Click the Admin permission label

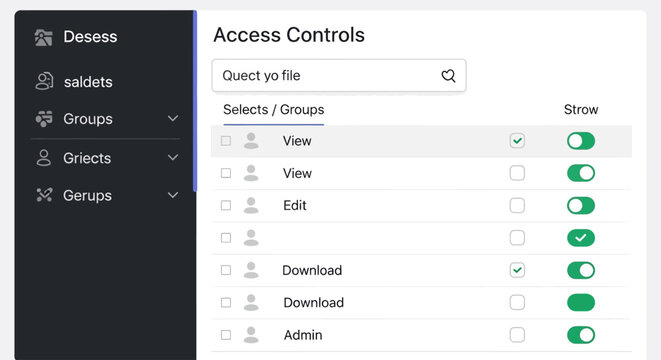coord(303,335)
